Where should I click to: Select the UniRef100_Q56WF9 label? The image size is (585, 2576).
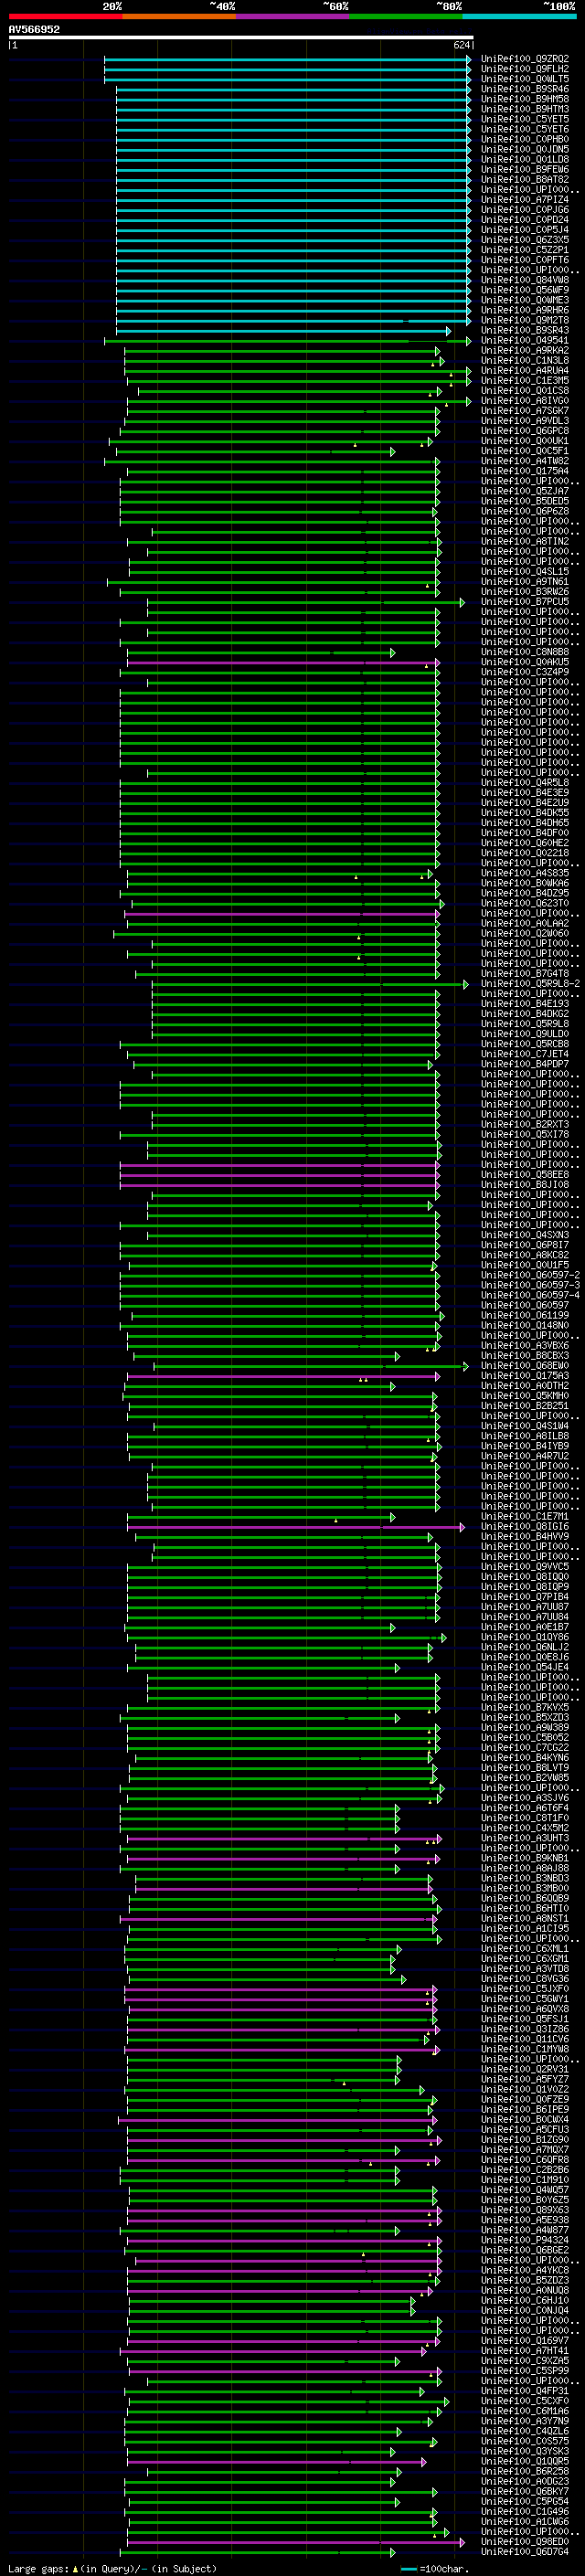click(525, 289)
